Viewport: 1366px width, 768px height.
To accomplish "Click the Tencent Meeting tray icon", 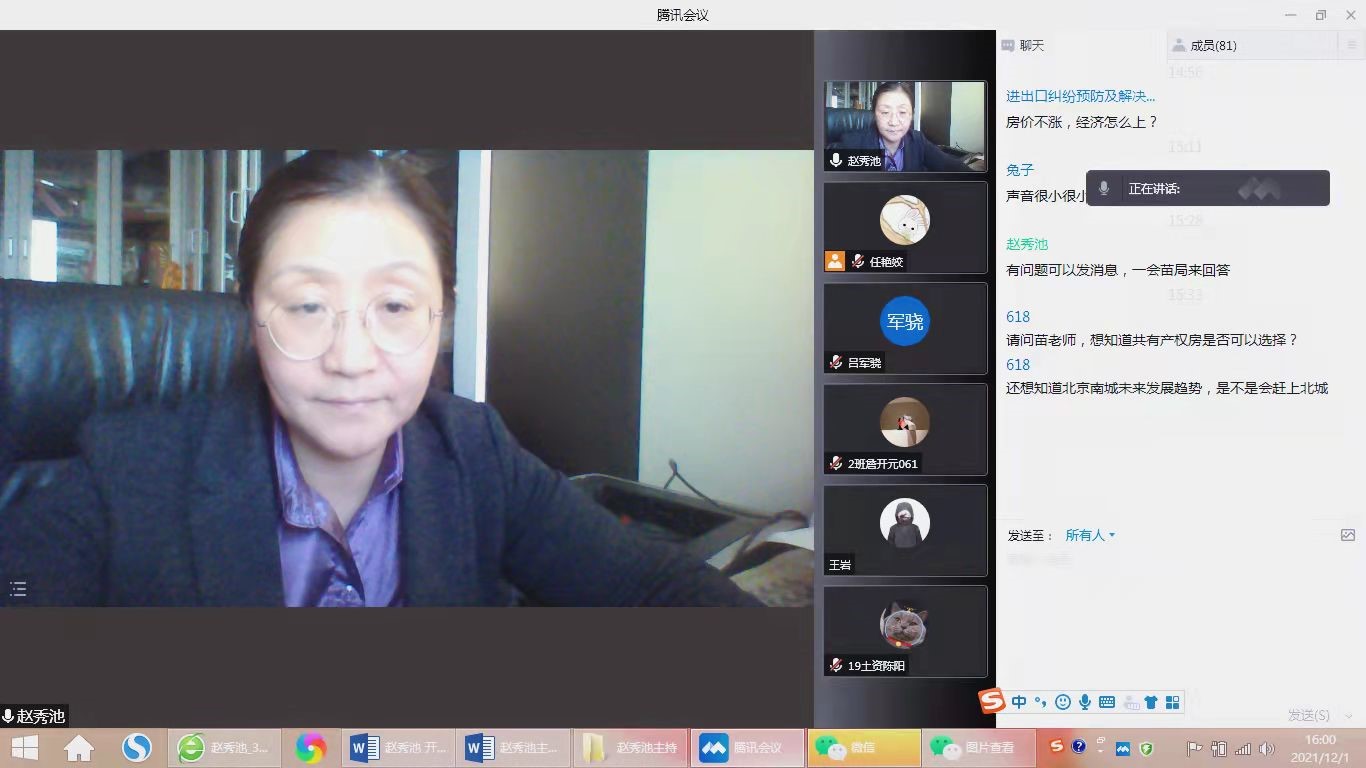I will click(1122, 748).
